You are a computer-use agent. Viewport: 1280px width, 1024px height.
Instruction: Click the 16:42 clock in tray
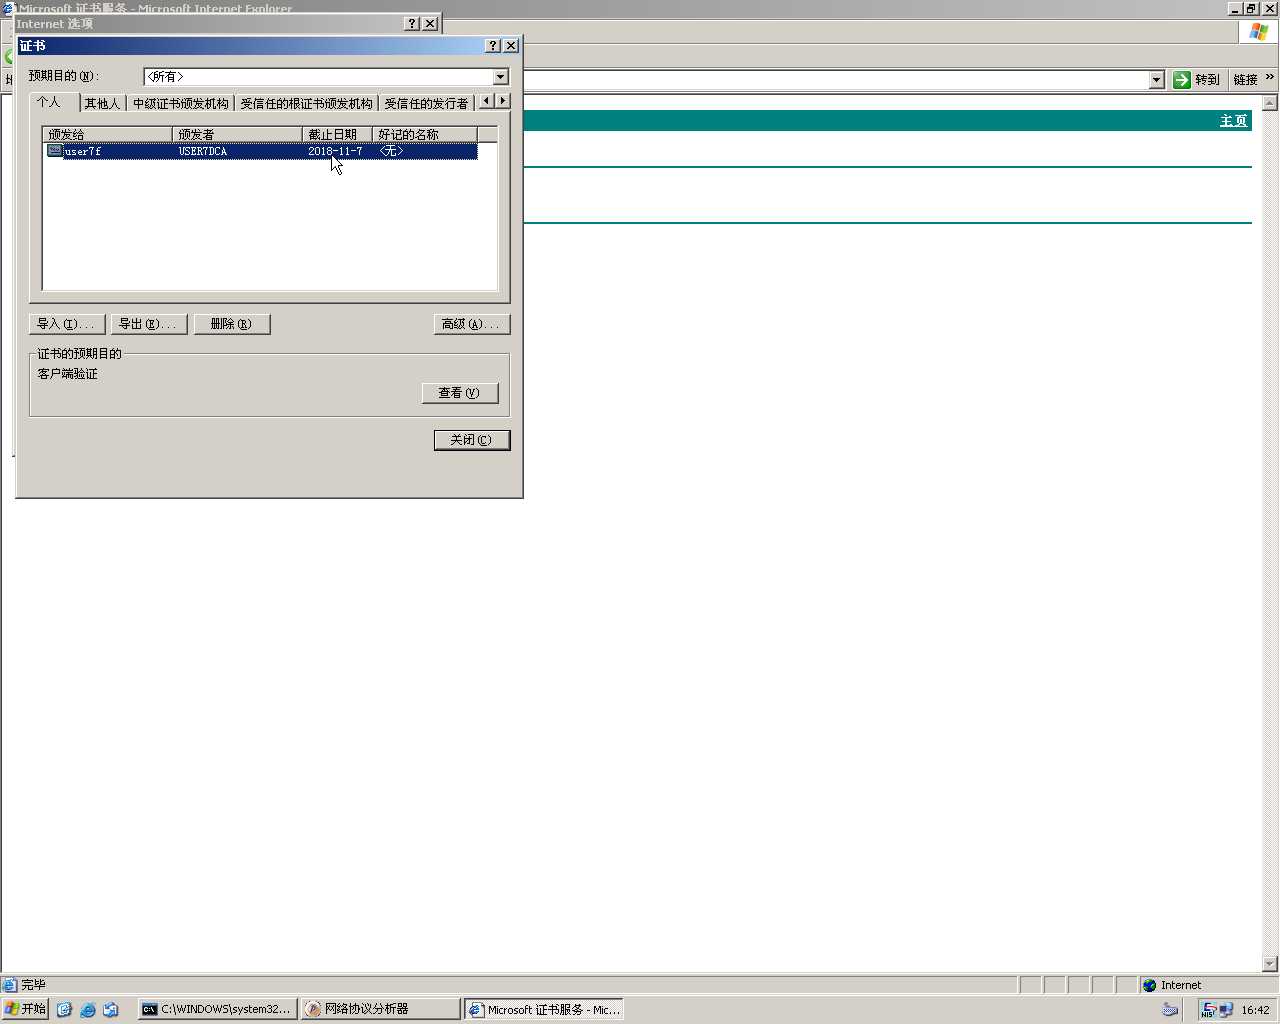click(1255, 1010)
